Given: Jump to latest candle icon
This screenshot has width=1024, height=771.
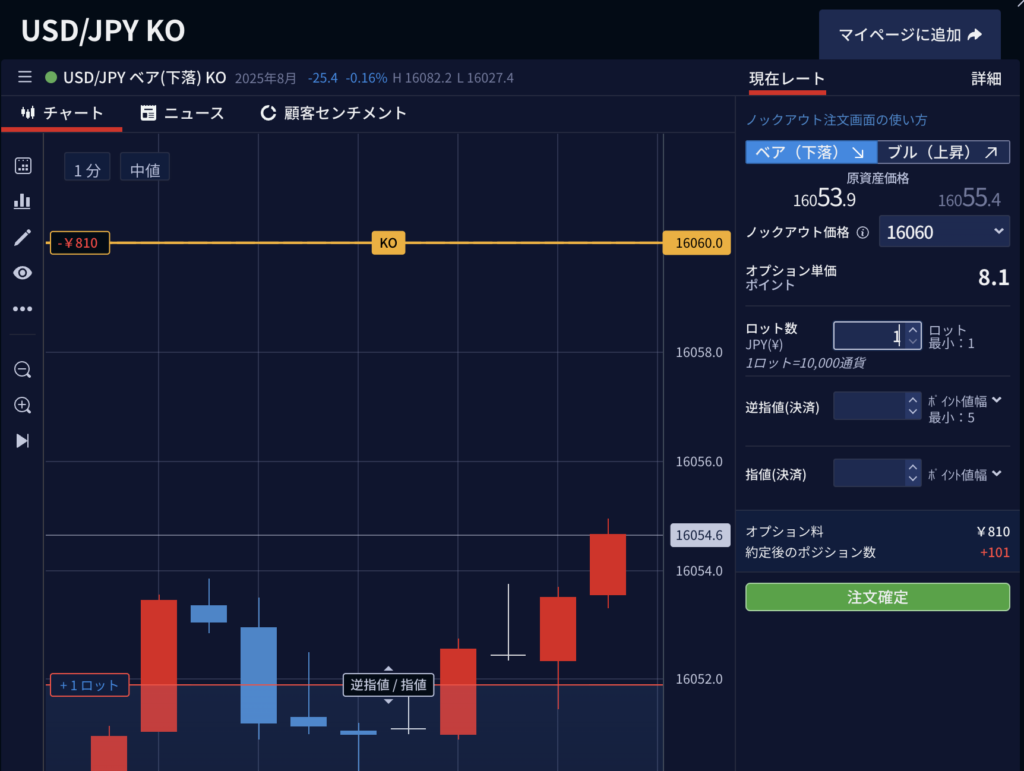Looking at the screenshot, I should click(x=22, y=441).
